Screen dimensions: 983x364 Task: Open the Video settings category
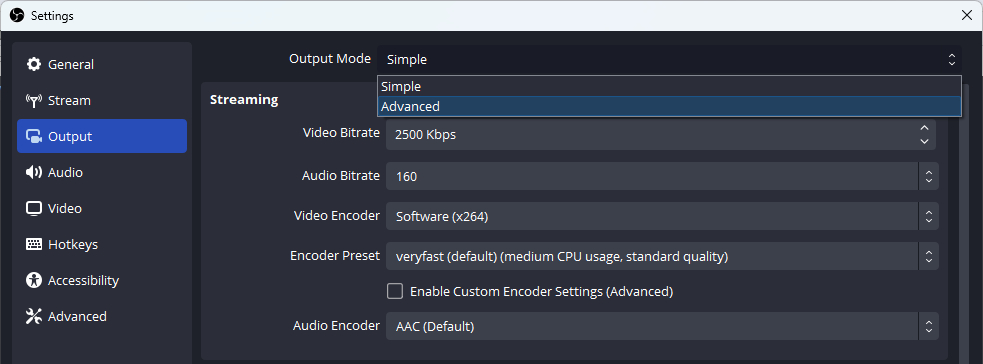102,208
